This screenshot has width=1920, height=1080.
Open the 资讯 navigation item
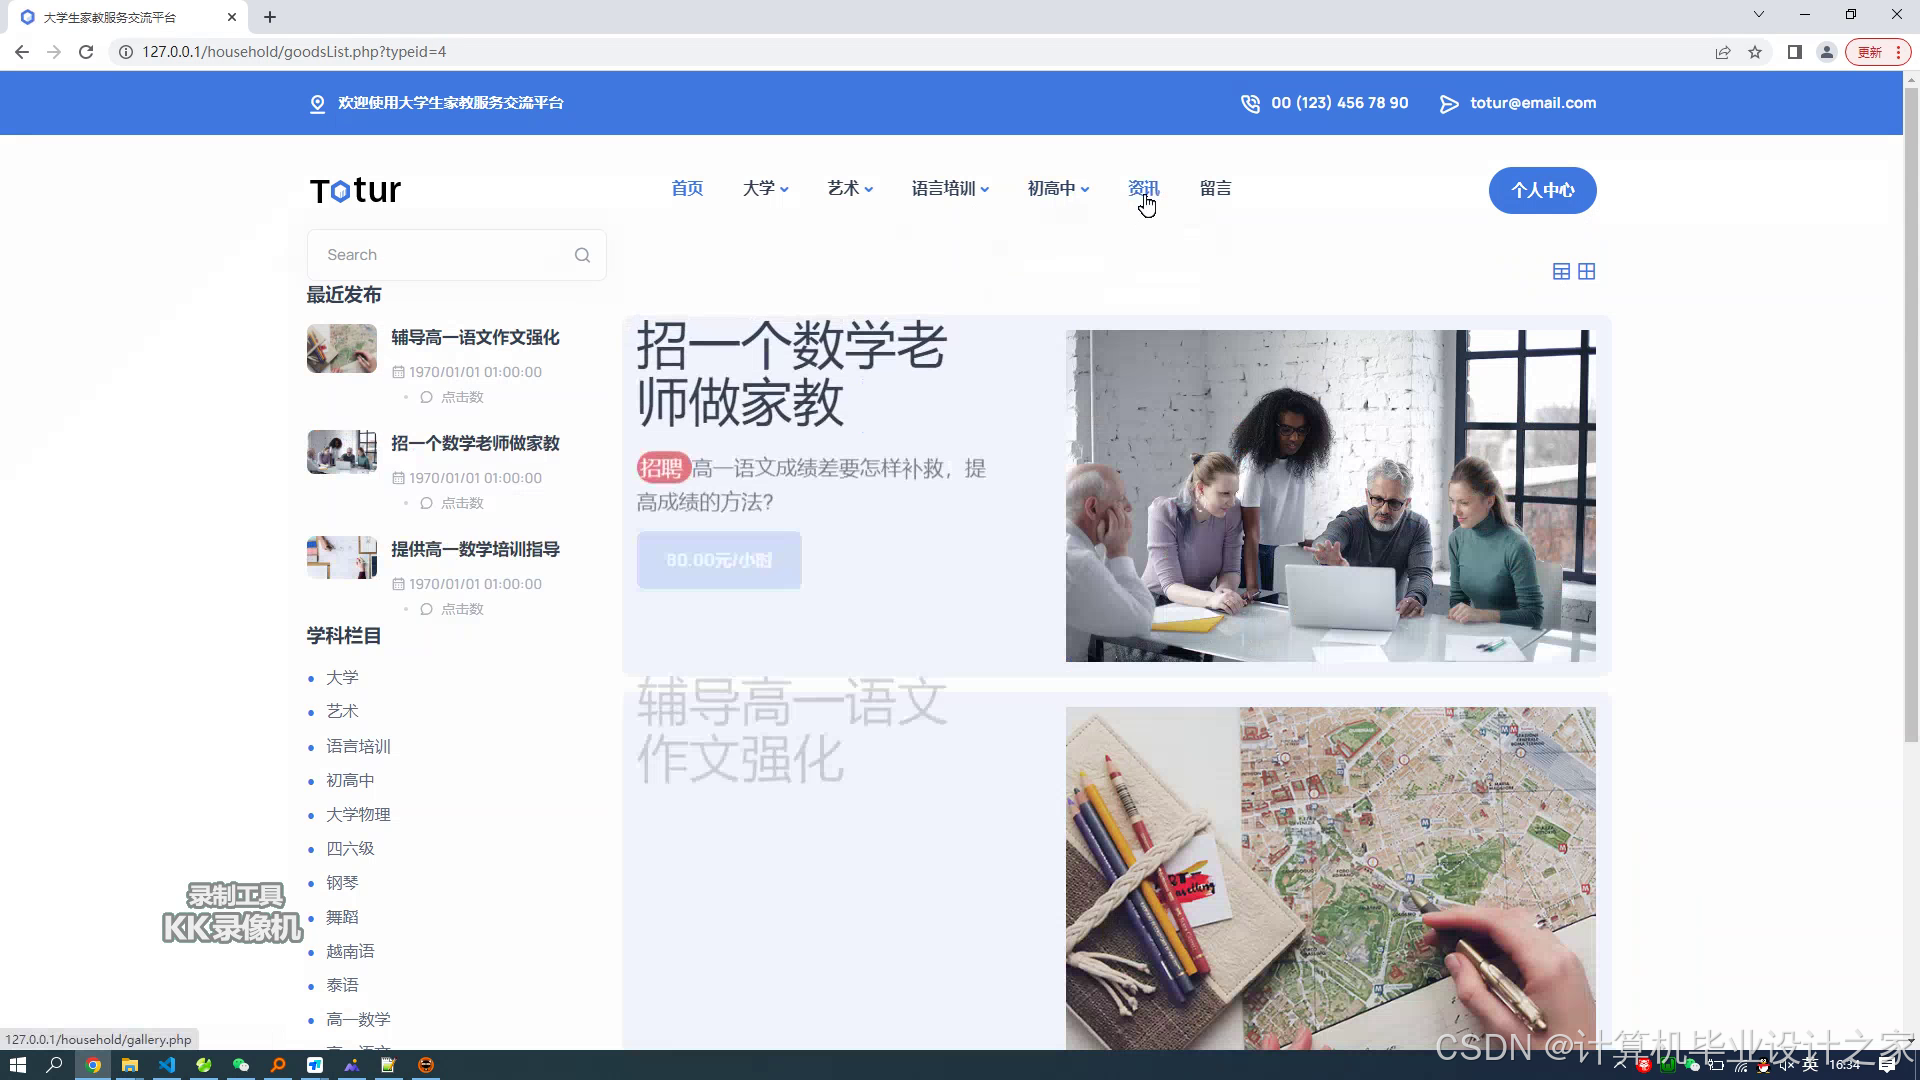pos(1143,189)
